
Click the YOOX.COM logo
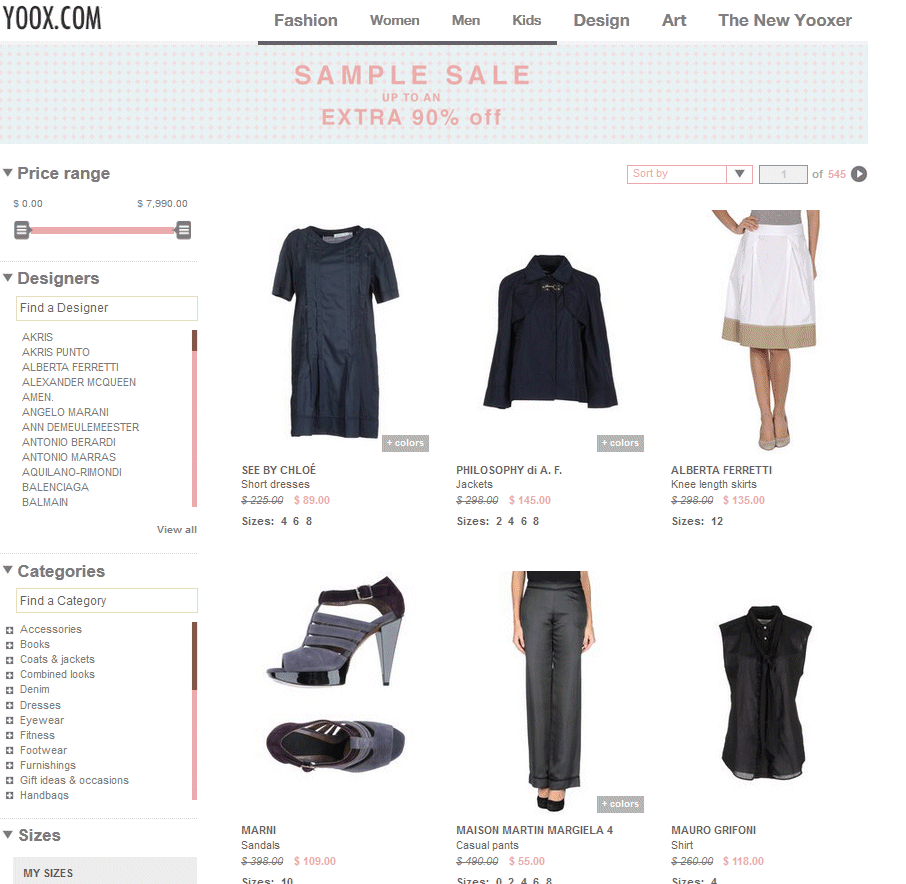[52, 18]
